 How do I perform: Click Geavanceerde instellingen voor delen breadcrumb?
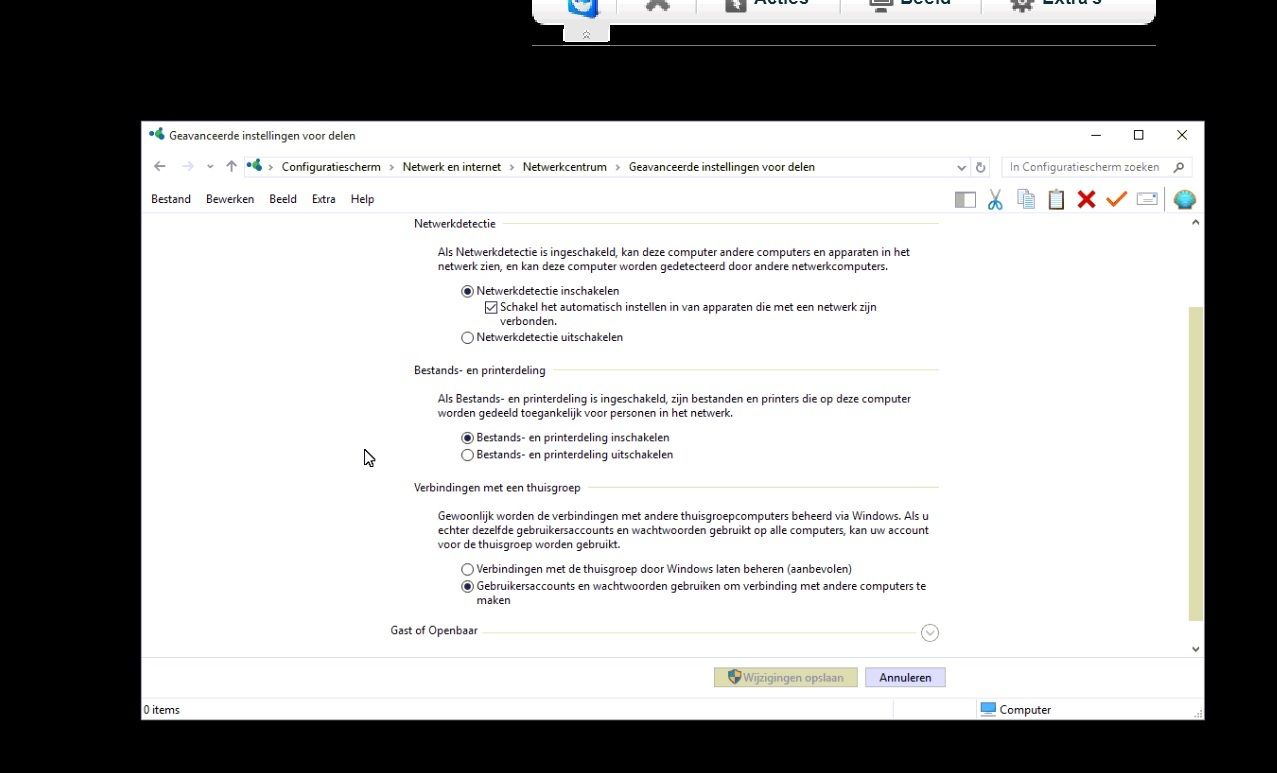tap(722, 167)
